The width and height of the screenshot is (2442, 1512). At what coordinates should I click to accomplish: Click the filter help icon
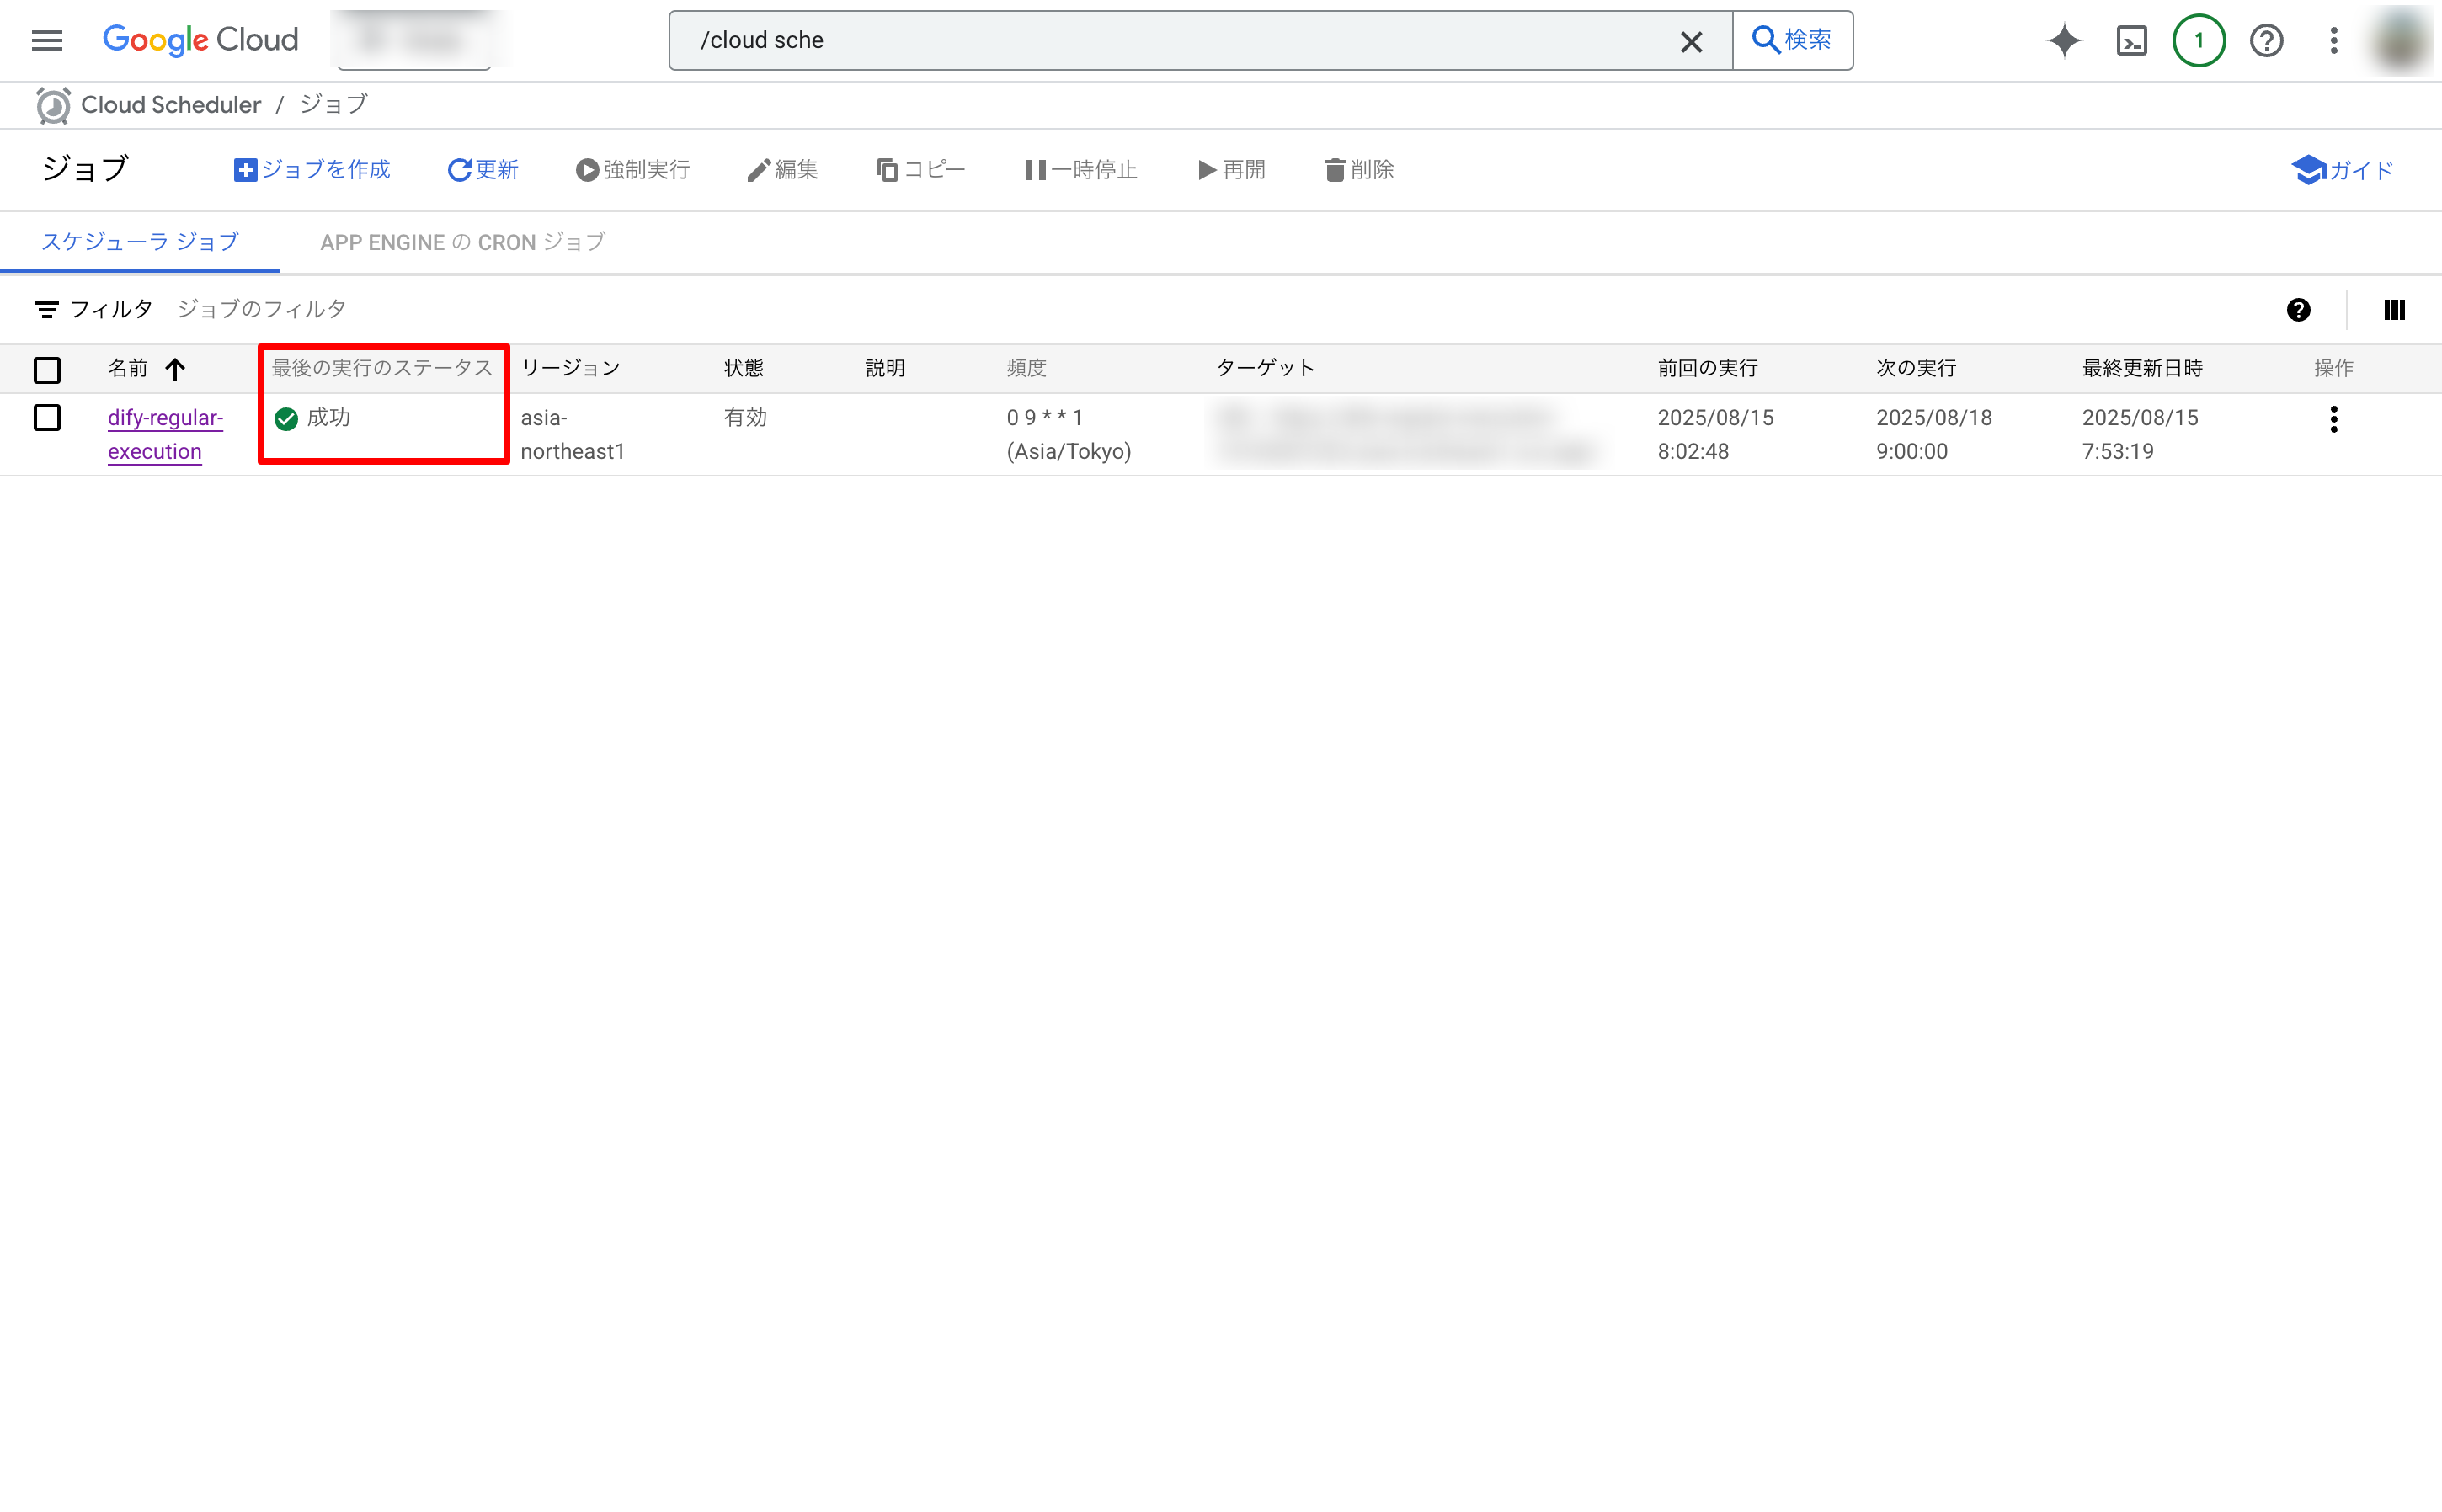pos(2298,310)
